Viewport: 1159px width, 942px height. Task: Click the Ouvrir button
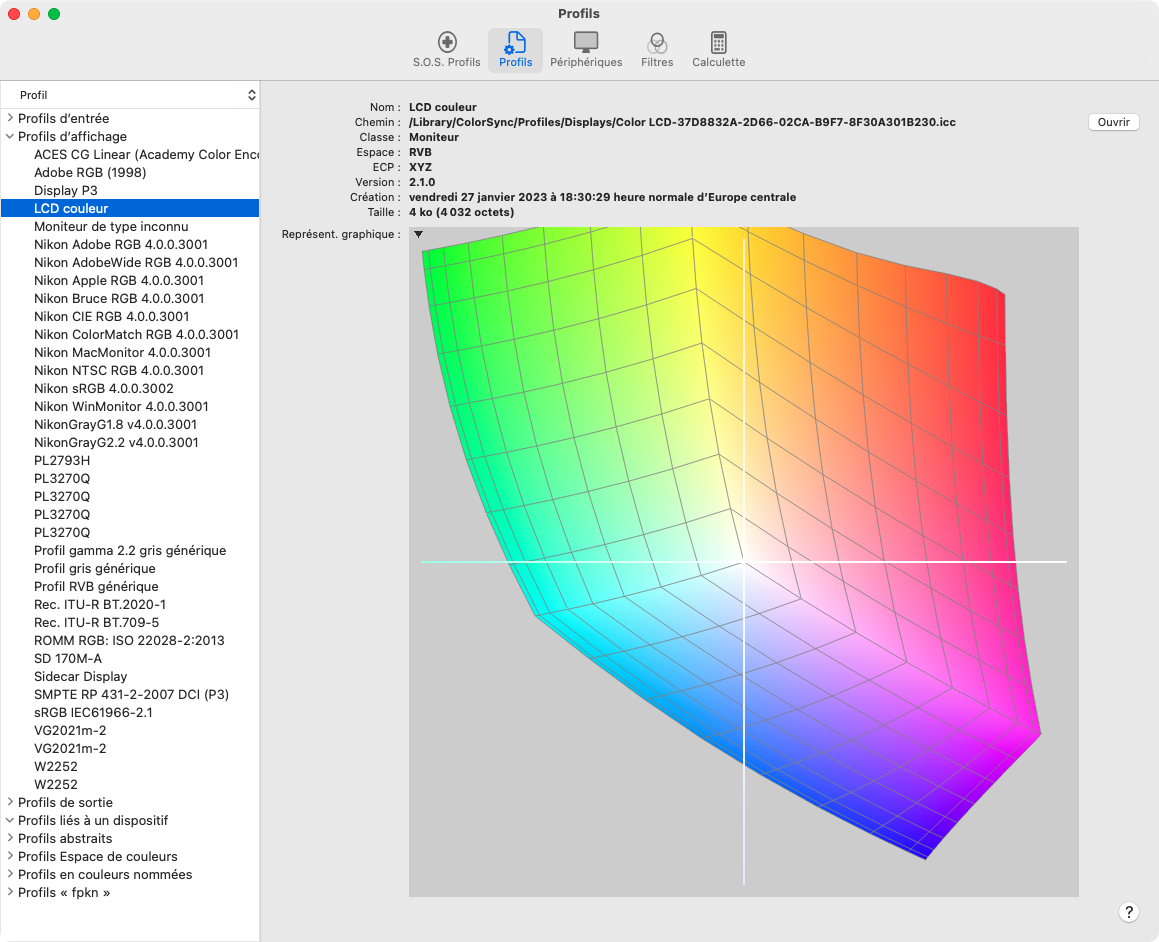pyautogui.click(x=1113, y=122)
